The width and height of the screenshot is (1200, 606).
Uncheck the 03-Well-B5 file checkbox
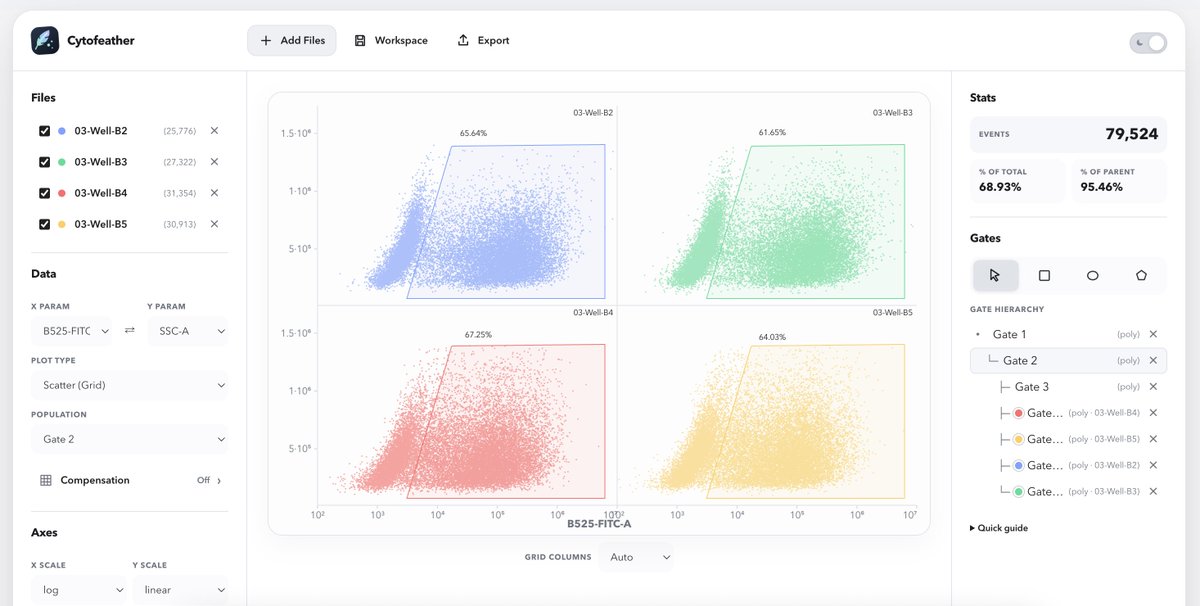(x=44, y=224)
